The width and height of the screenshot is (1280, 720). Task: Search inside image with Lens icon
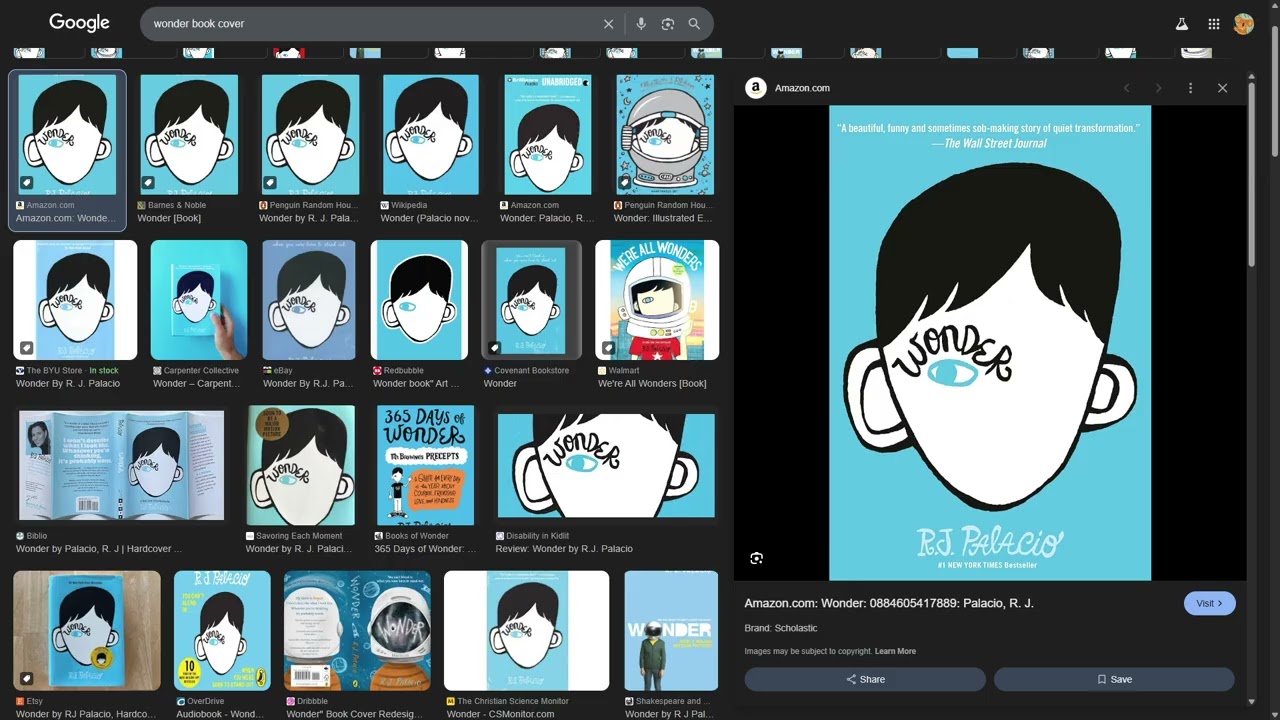tap(756, 558)
